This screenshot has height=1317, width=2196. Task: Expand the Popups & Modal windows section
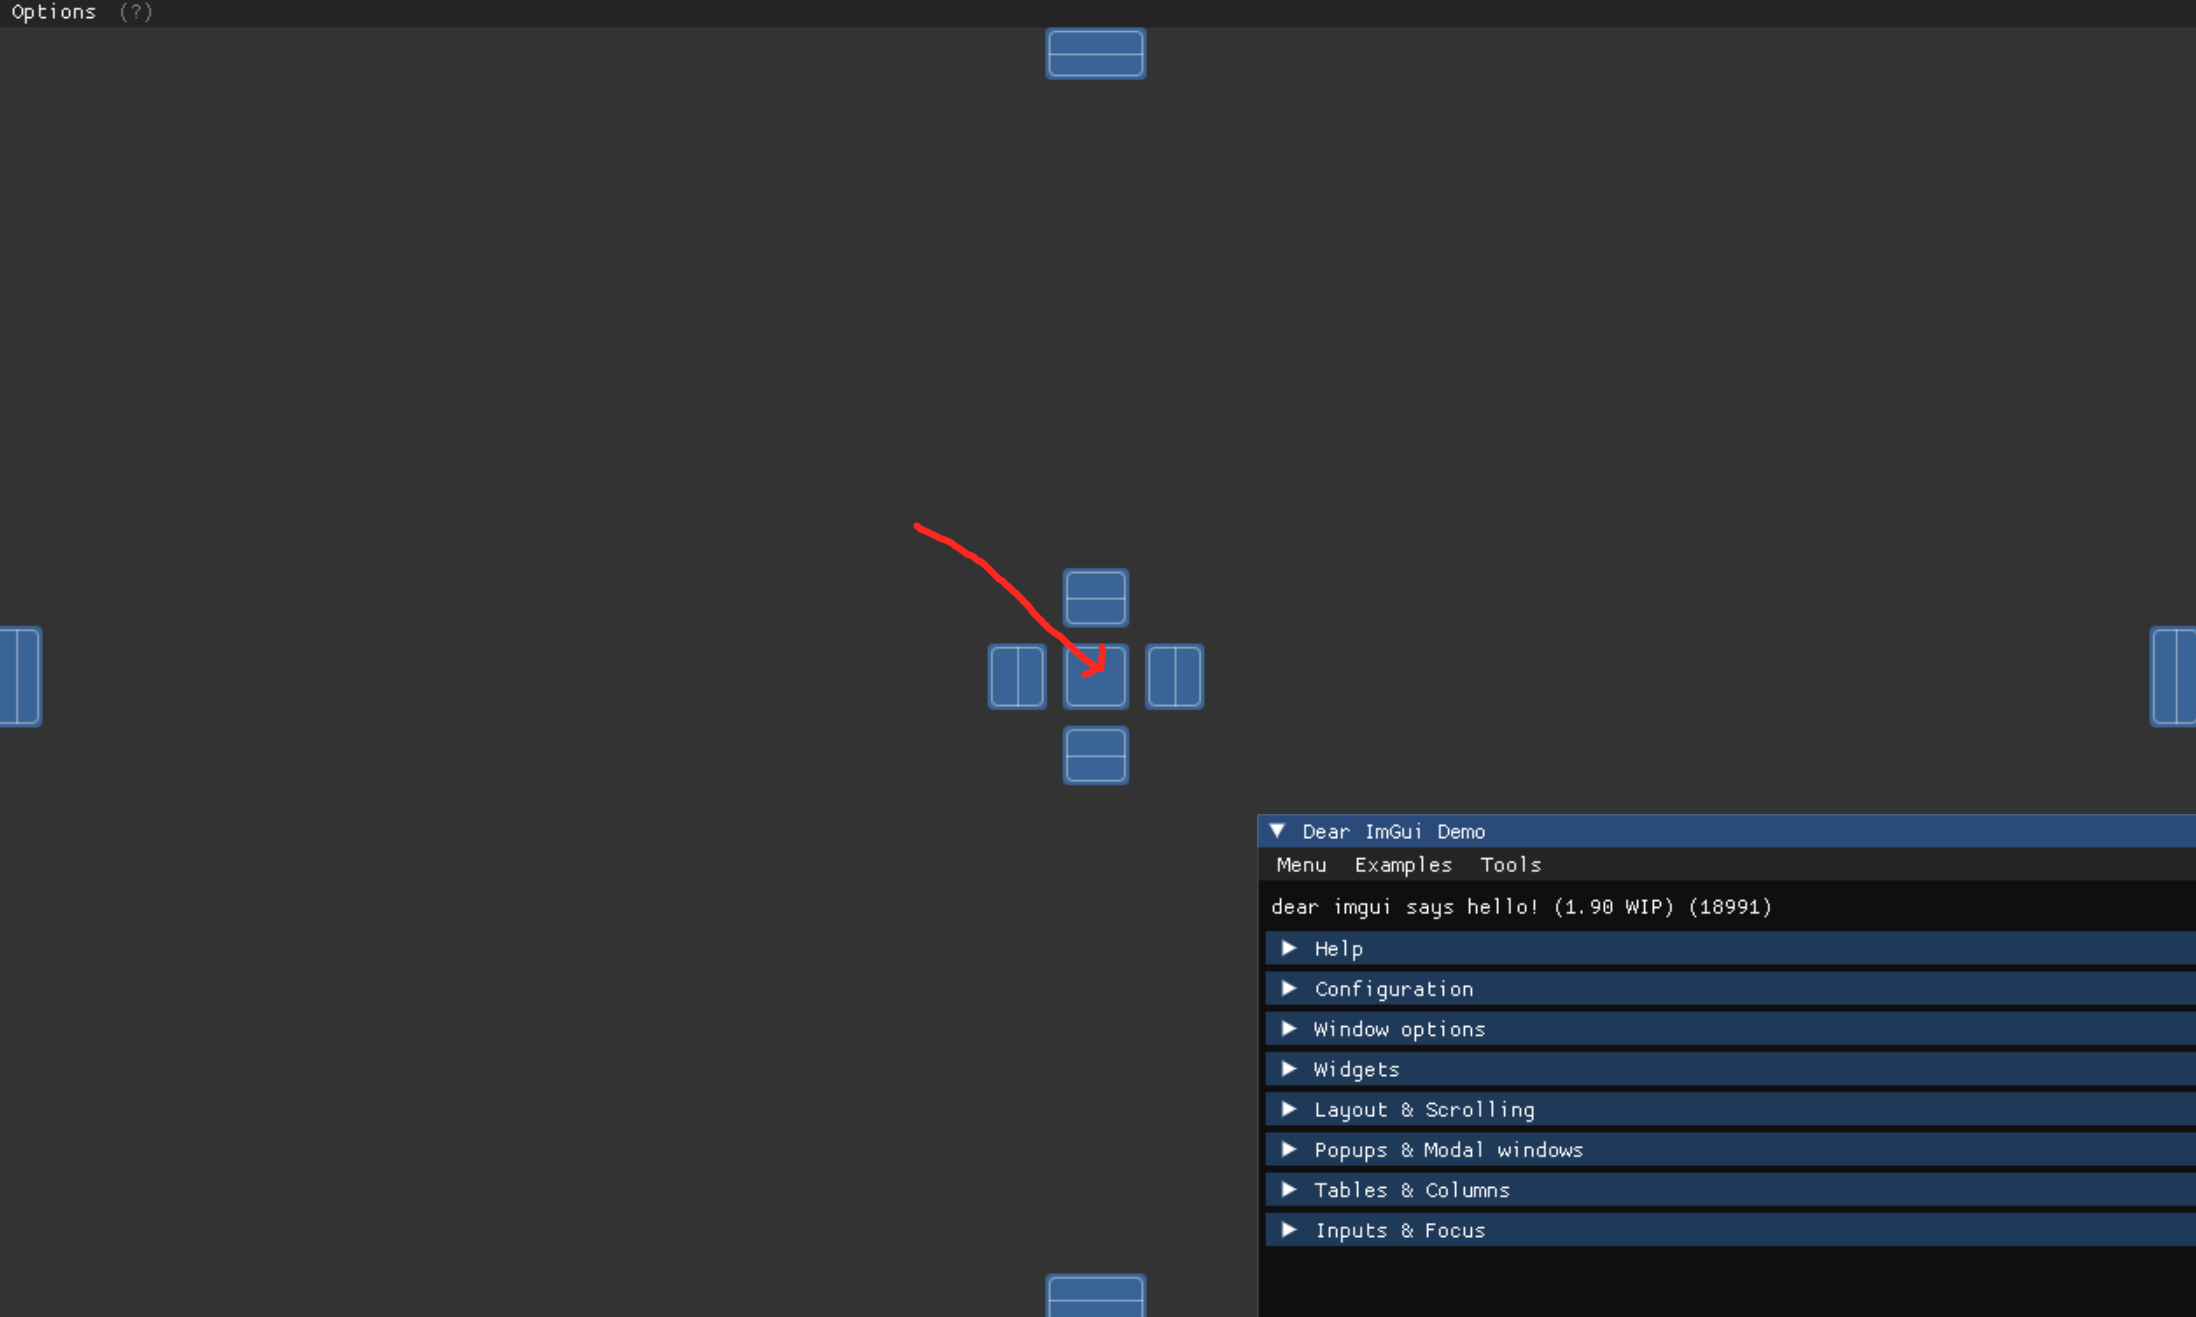pyautogui.click(x=1448, y=1149)
